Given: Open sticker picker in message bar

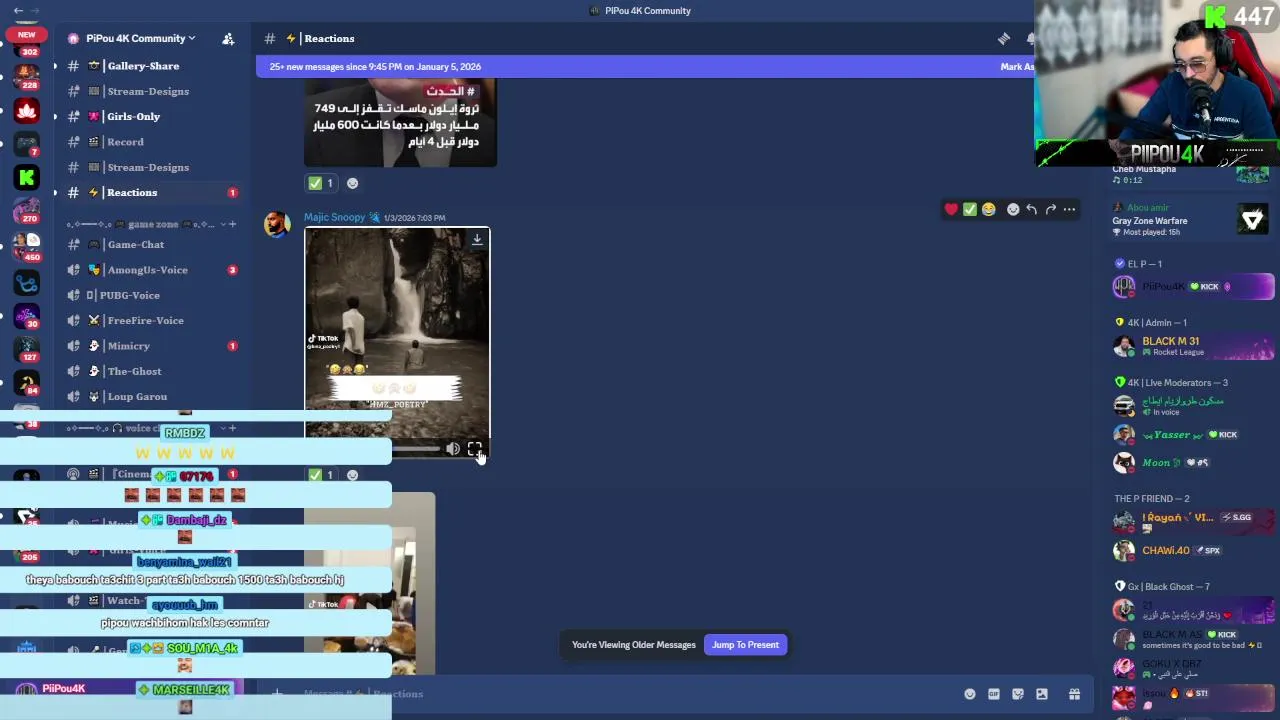Looking at the screenshot, I should [x=1017, y=694].
